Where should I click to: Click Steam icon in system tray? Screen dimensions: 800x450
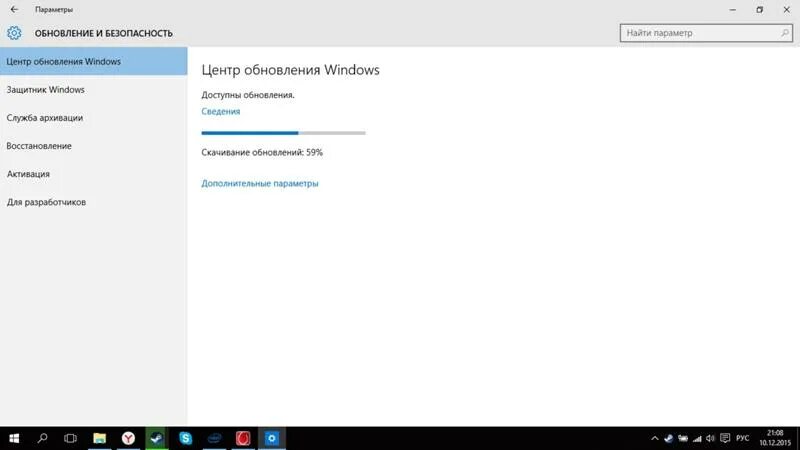[x=668, y=438]
